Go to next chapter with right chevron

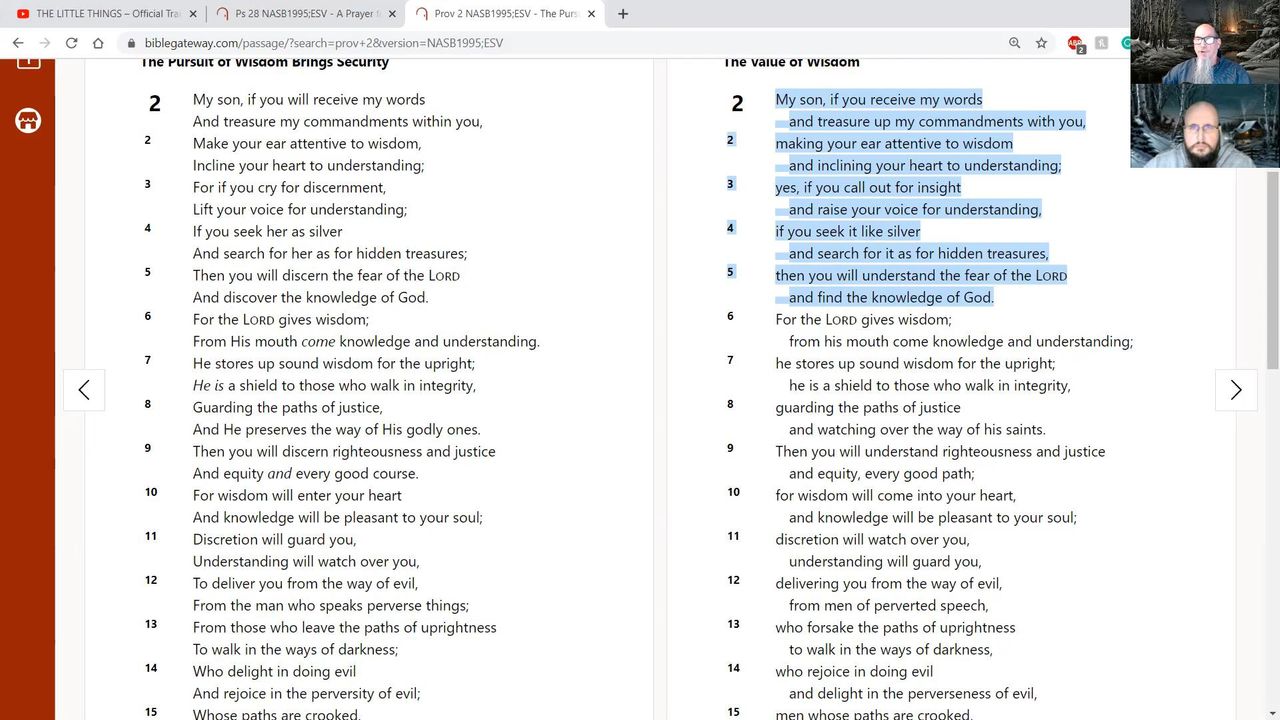[1235, 390]
